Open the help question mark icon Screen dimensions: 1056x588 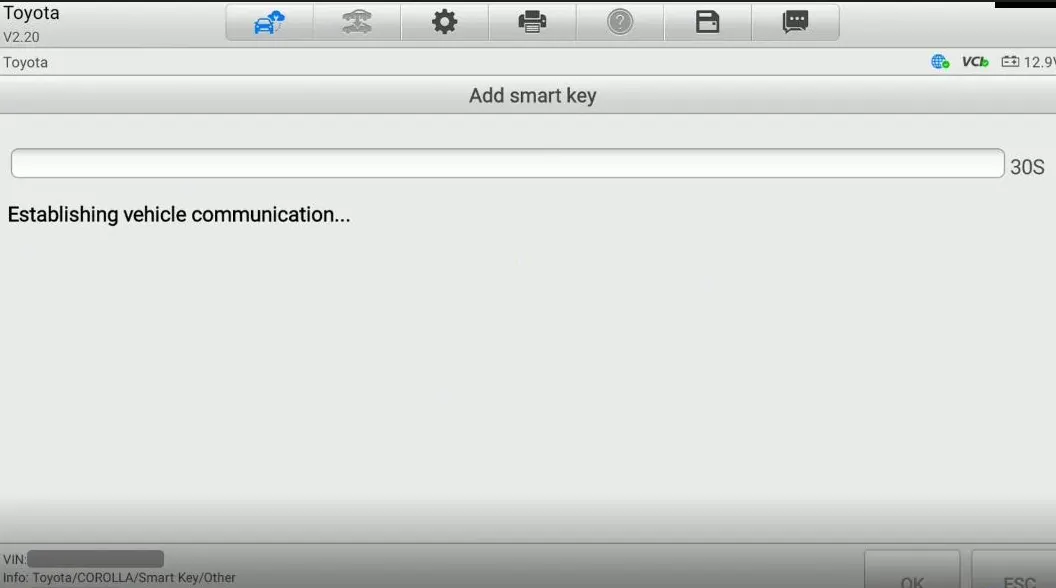620,22
